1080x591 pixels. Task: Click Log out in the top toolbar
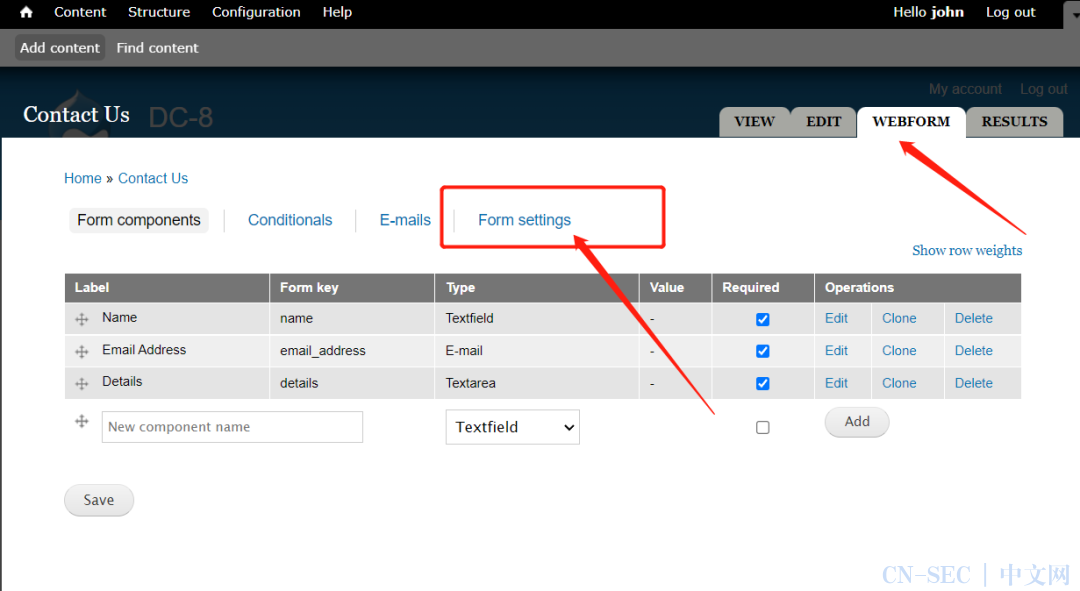(1010, 12)
